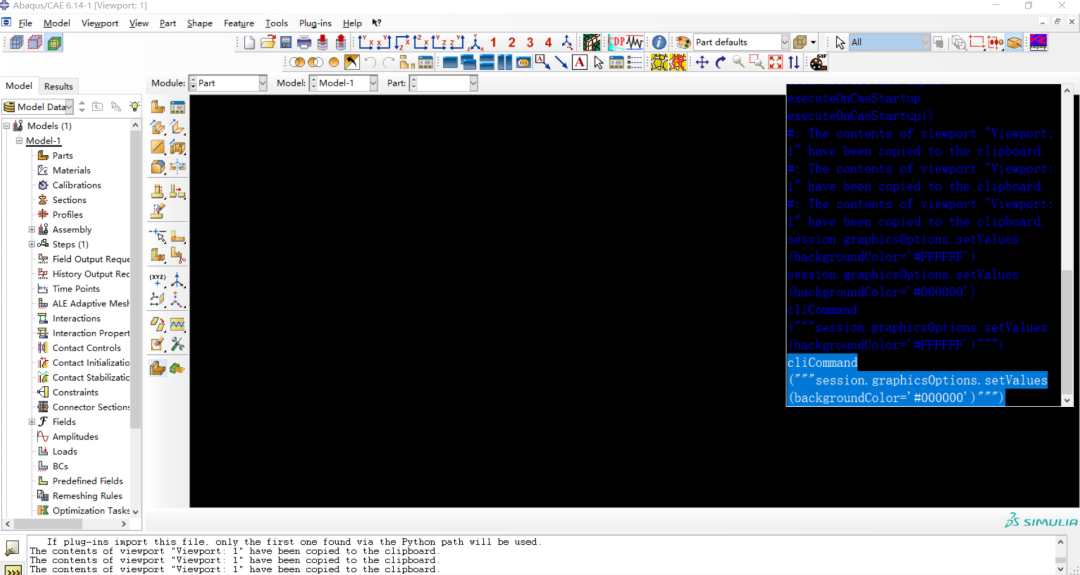Click the Auto-fit view icon

tap(776, 63)
